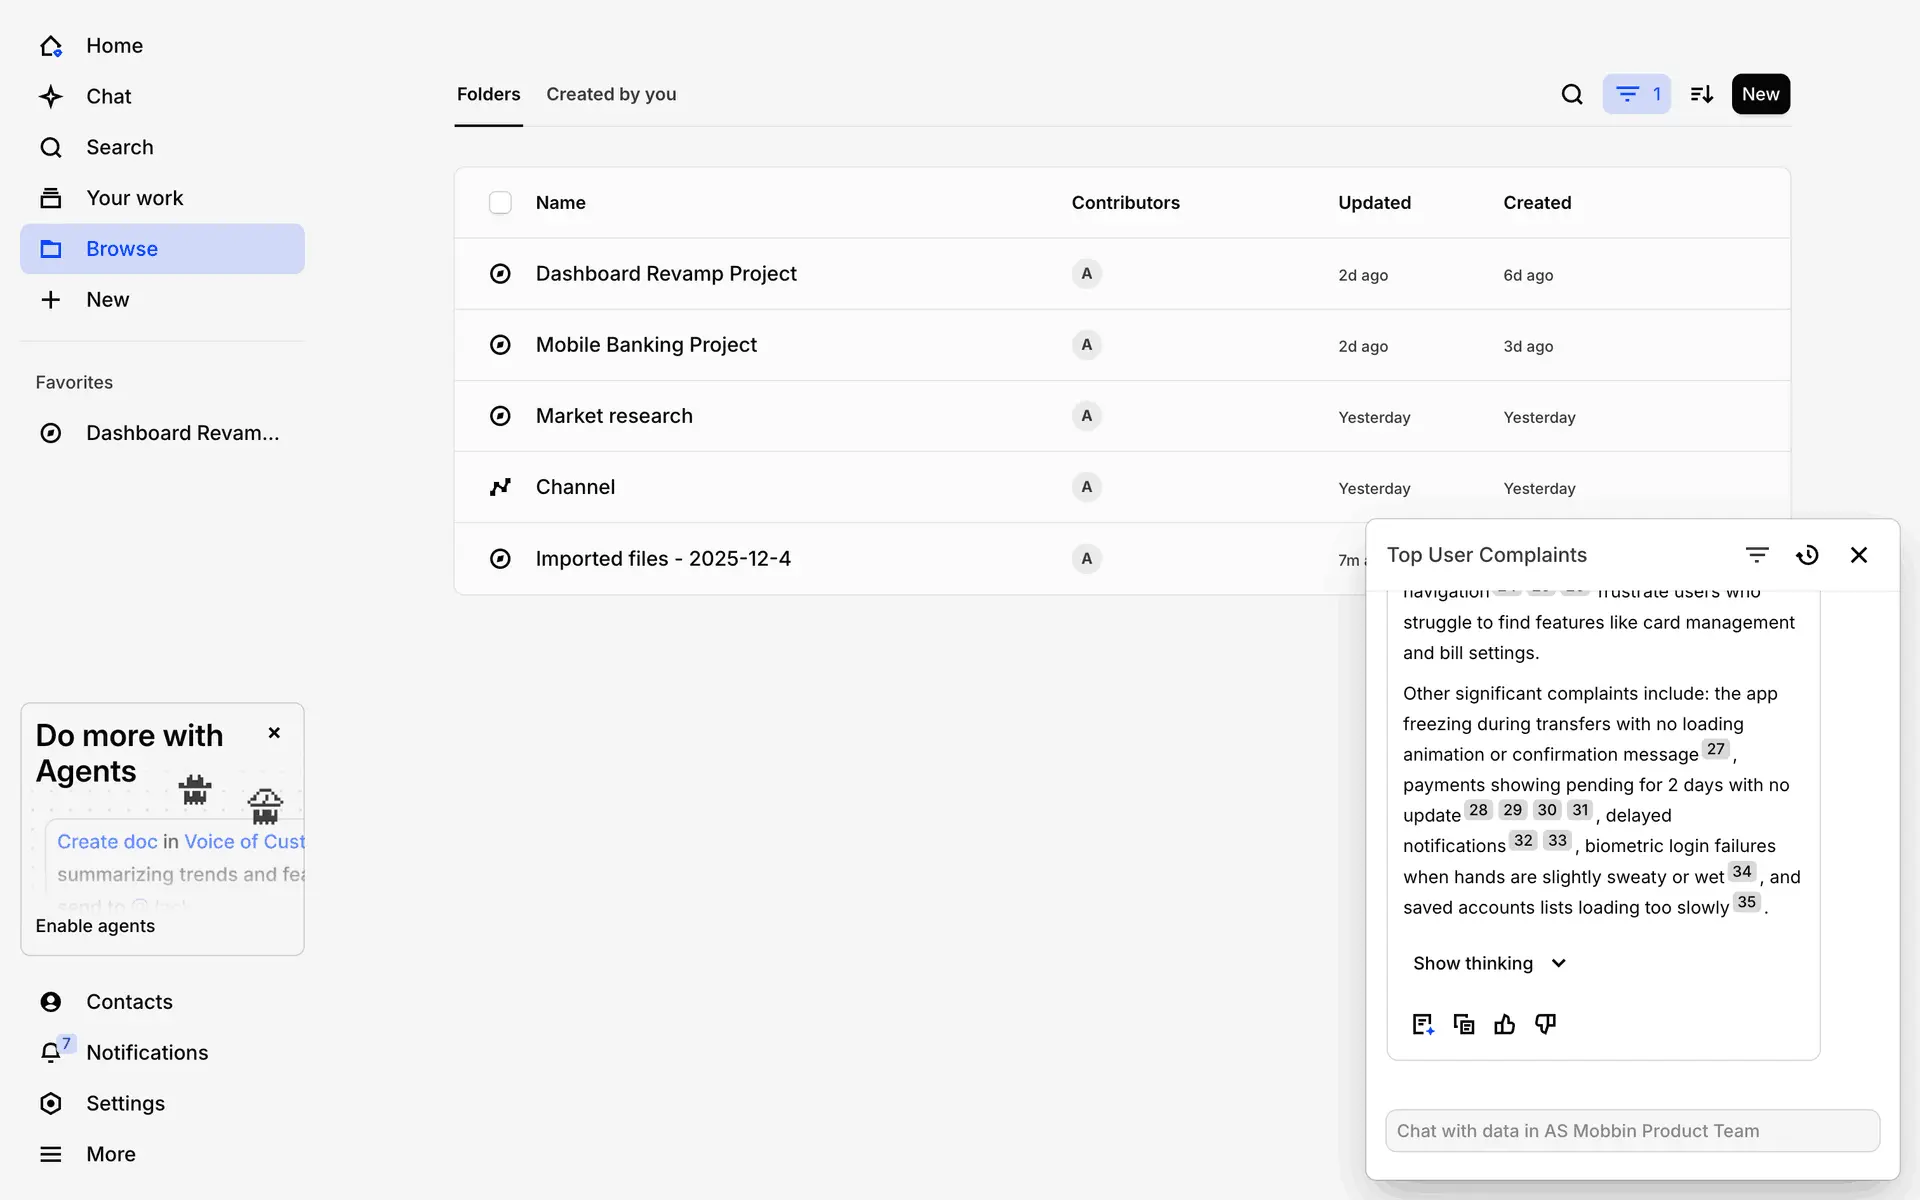Go to Your work in sidebar

[x=134, y=198]
